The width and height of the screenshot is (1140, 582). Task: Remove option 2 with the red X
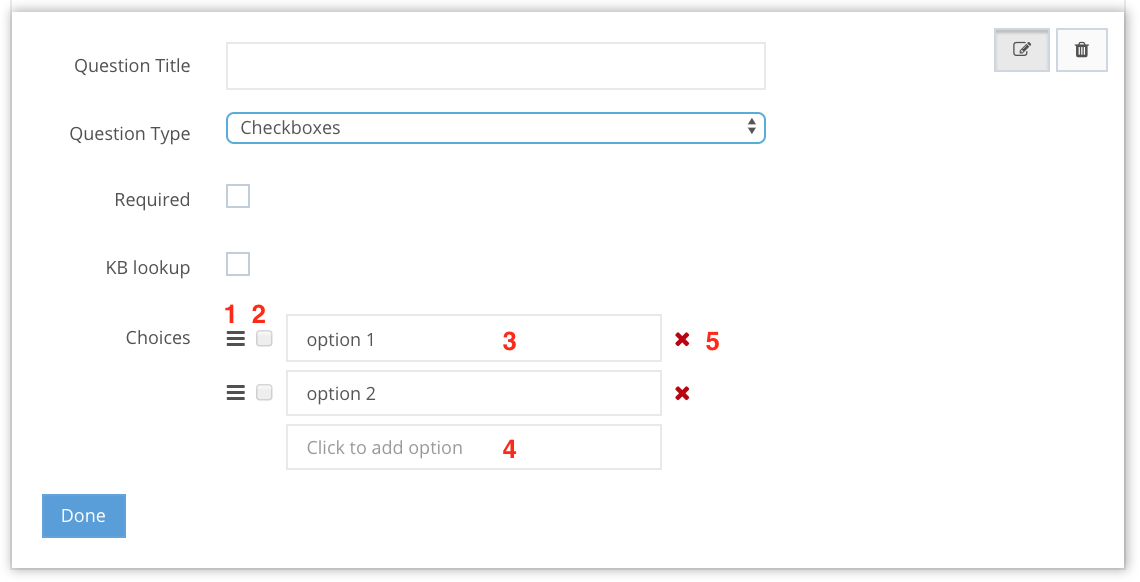(x=682, y=393)
